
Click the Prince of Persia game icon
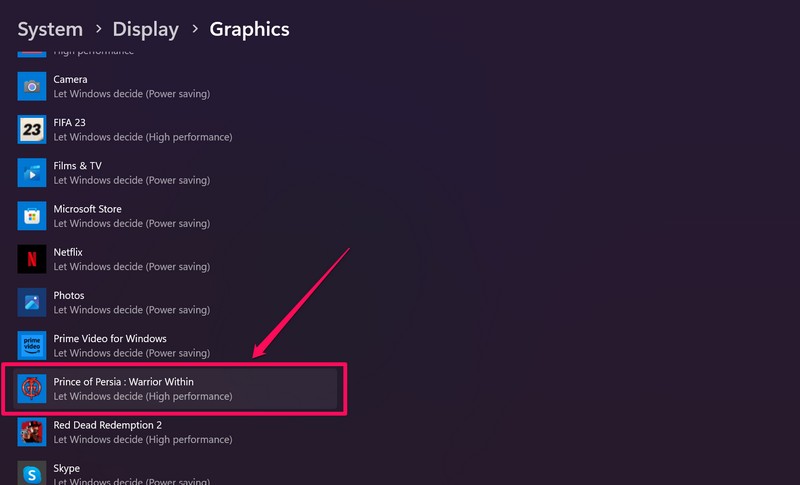pyautogui.click(x=32, y=389)
